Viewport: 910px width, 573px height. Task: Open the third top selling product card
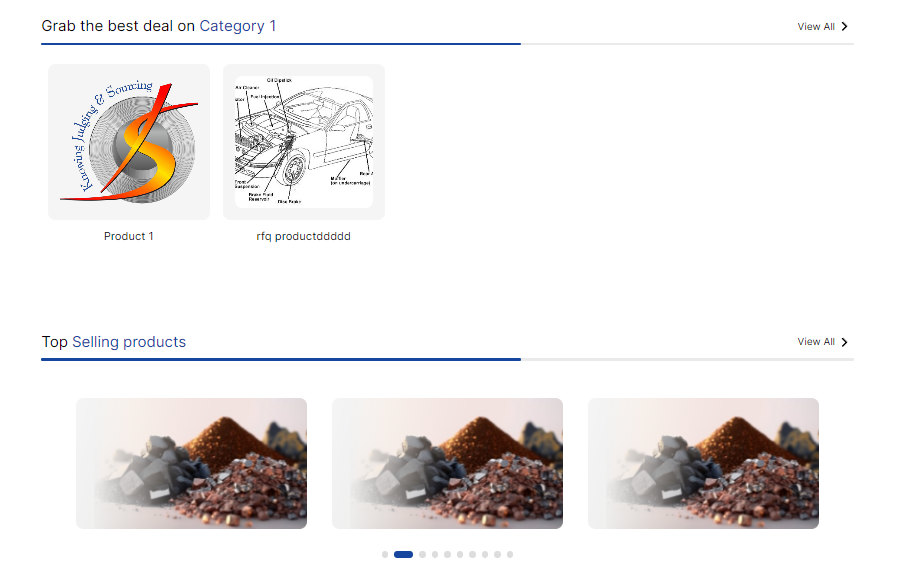[703, 463]
